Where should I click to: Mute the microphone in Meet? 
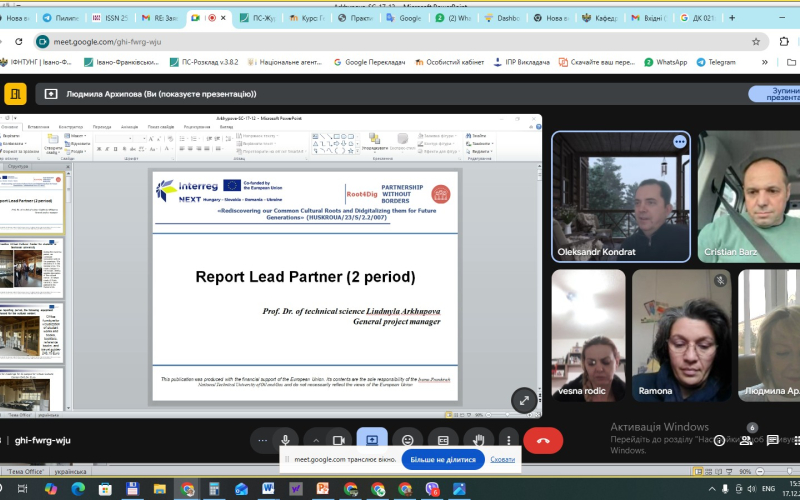286,440
